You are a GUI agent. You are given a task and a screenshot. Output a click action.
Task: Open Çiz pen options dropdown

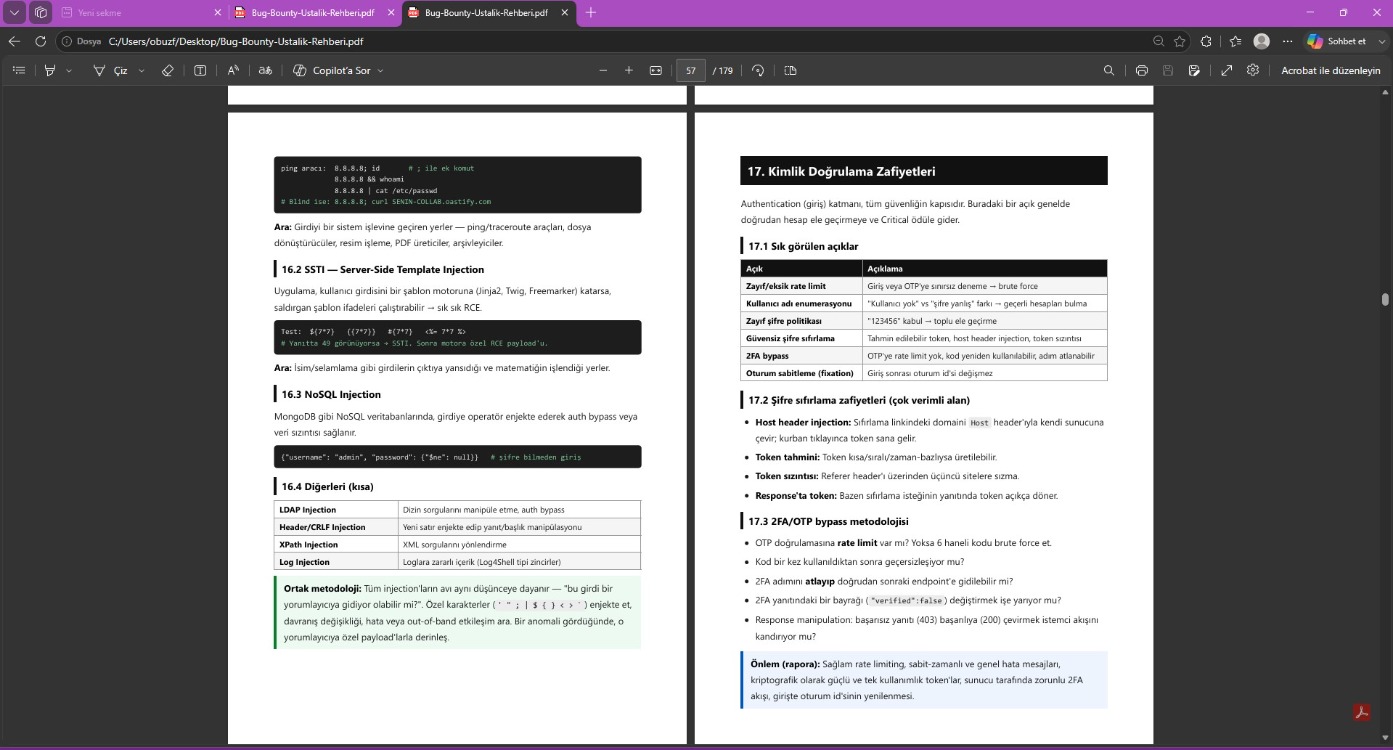[141, 71]
